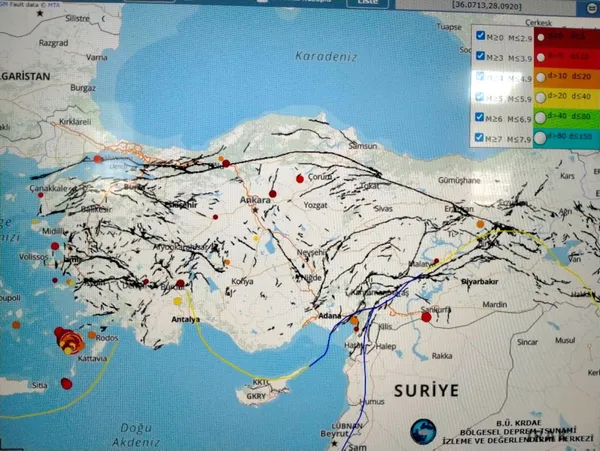The image size is (600, 451).
Task: Click the orange earthquake marker east of Adana
Action: 354,321
